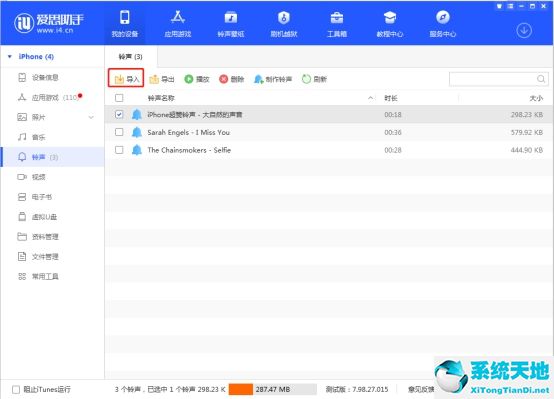Open the title bar menu list icon
554x399 pixels.
coord(510,6)
